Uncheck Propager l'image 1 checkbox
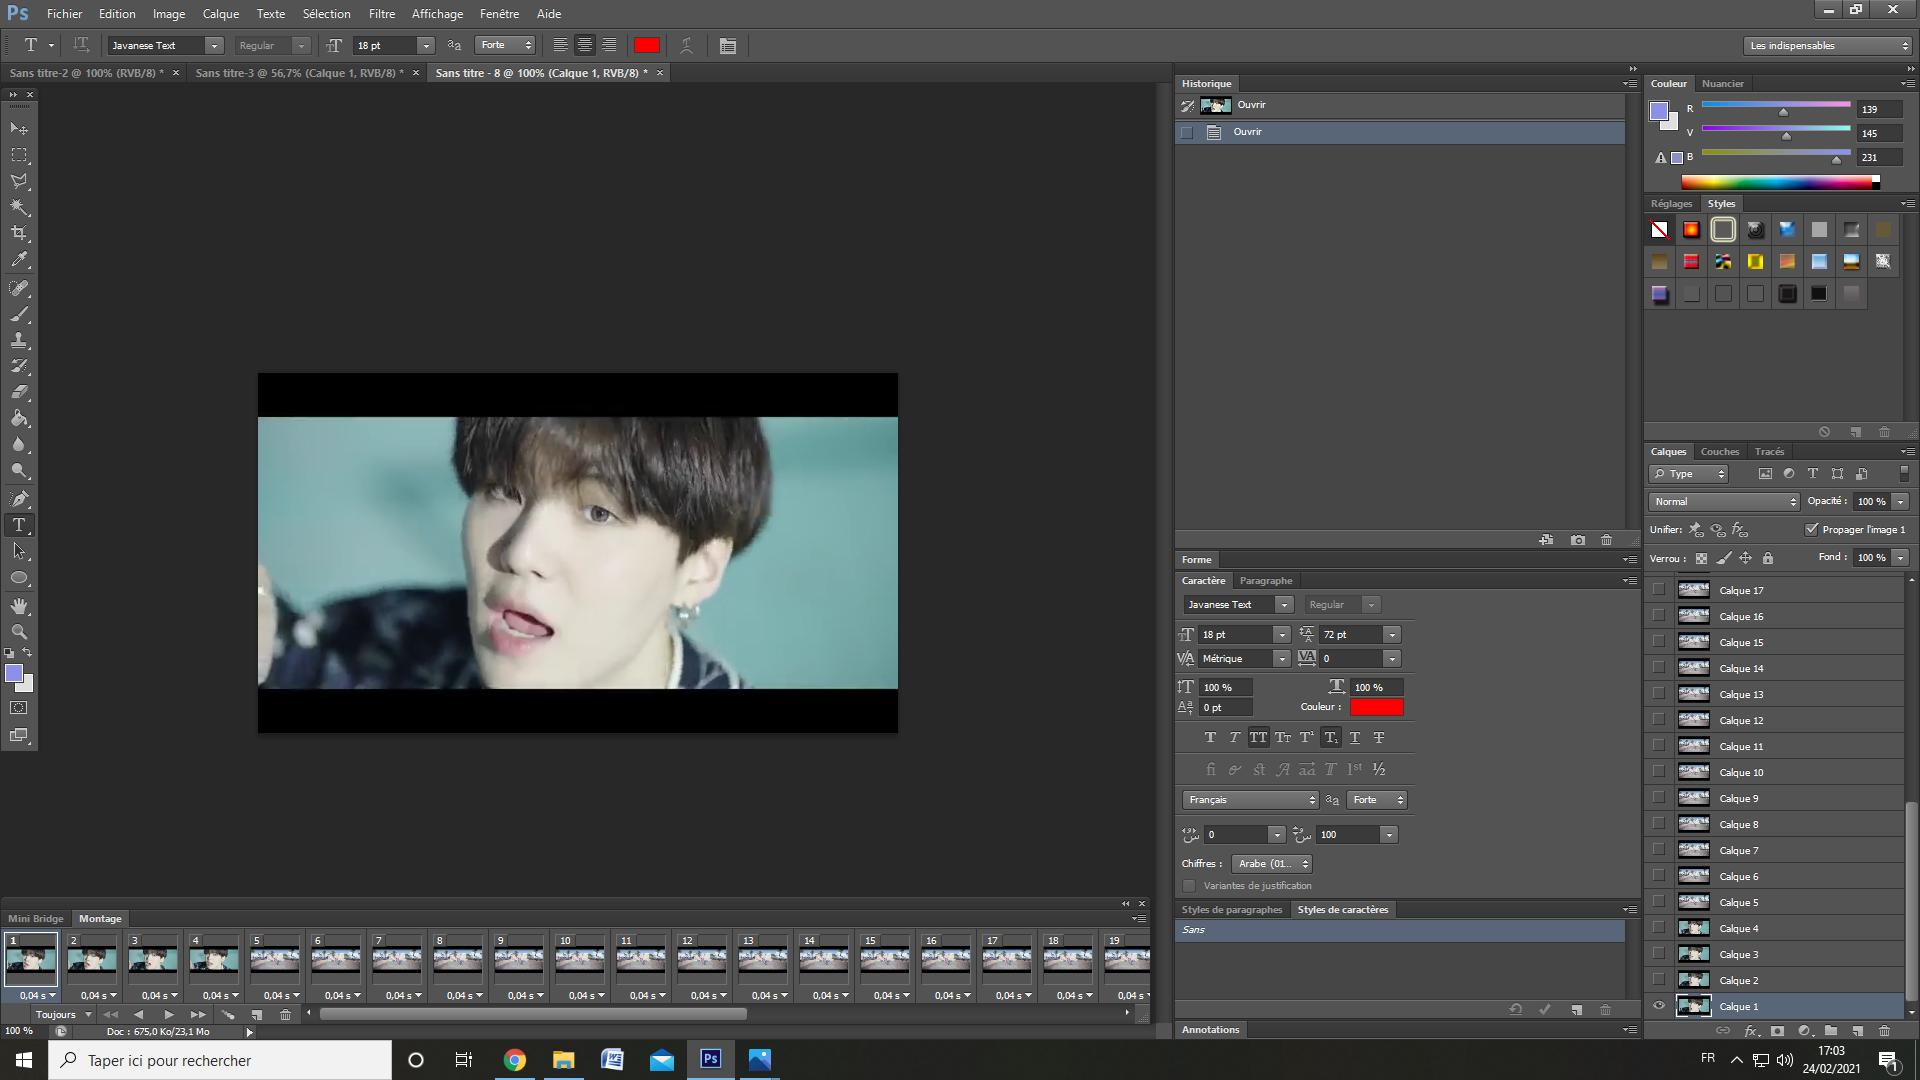The height and width of the screenshot is (1080, 1920). [x=1811, y=529]
